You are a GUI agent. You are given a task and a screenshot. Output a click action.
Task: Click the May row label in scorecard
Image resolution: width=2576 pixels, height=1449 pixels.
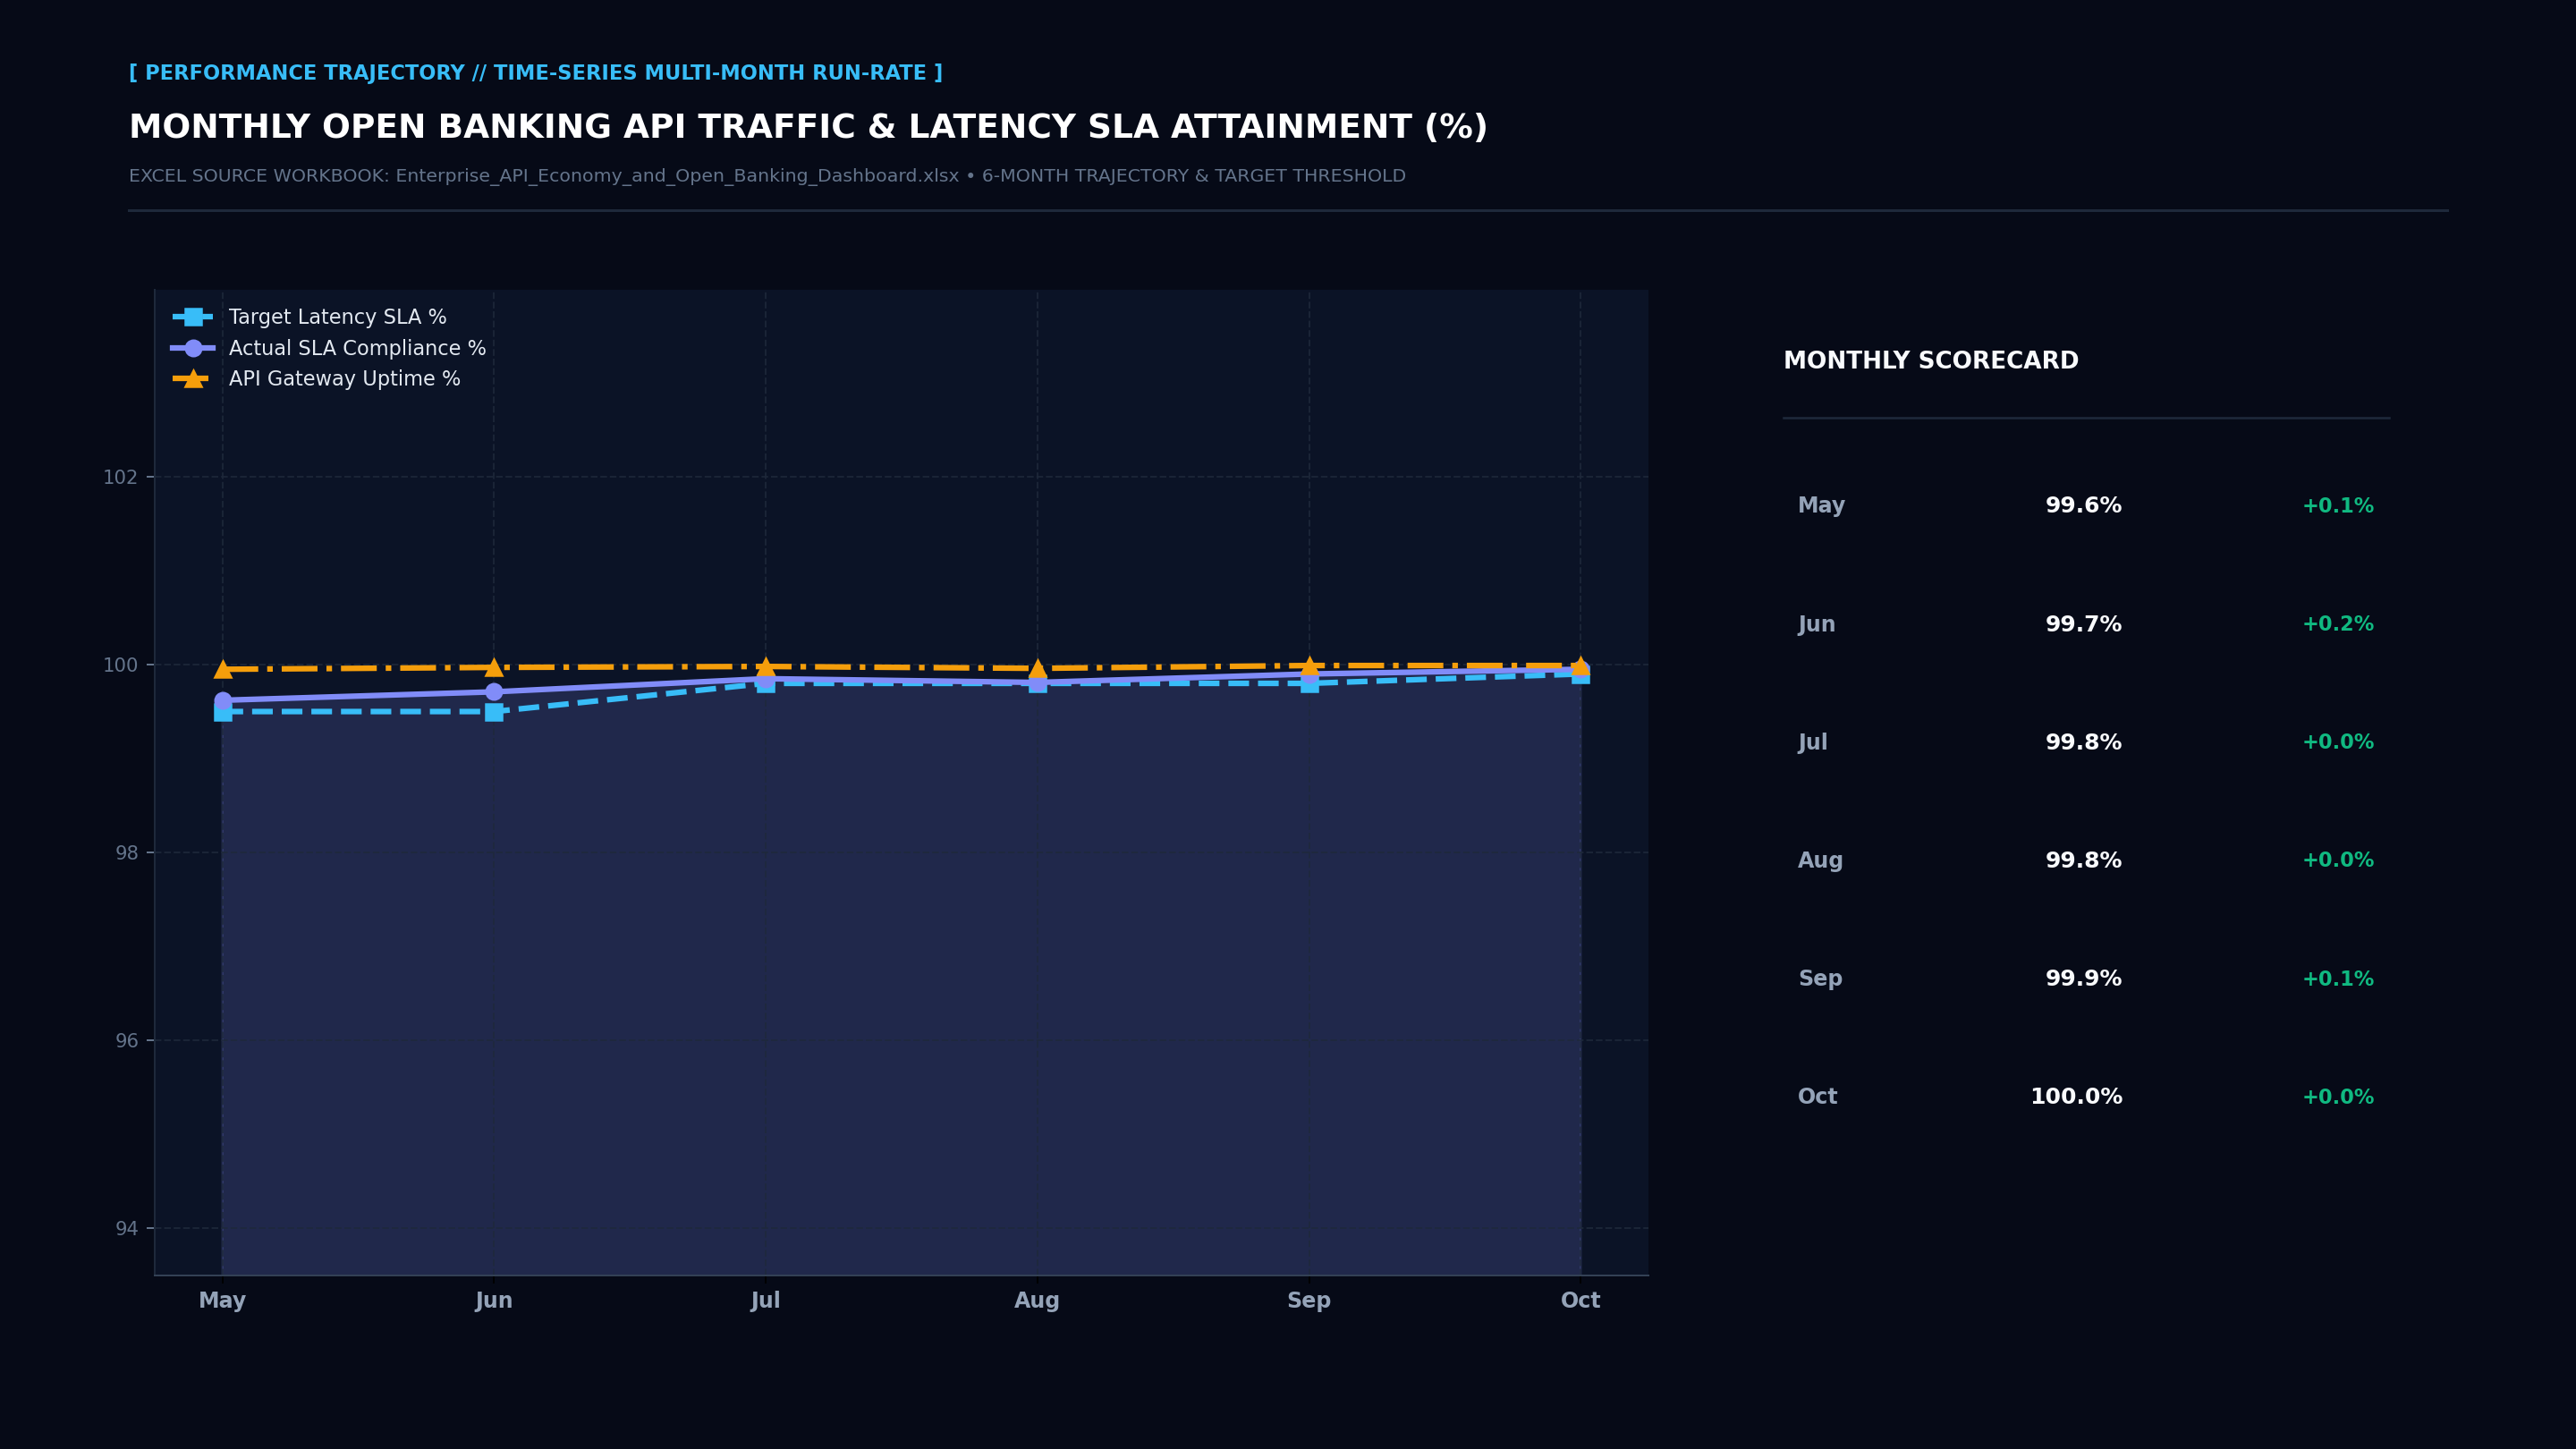tap(1821, 506)
